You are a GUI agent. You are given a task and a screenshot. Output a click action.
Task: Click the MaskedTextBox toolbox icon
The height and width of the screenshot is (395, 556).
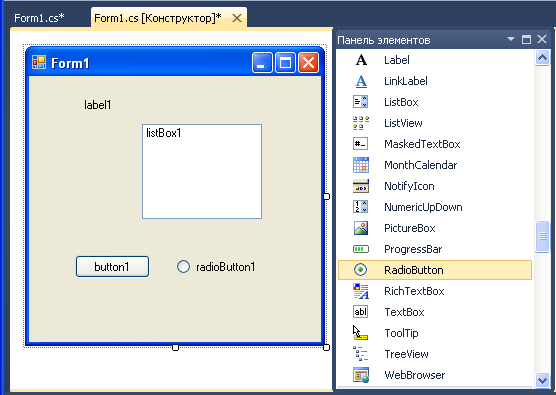click(x=361, y=144)
